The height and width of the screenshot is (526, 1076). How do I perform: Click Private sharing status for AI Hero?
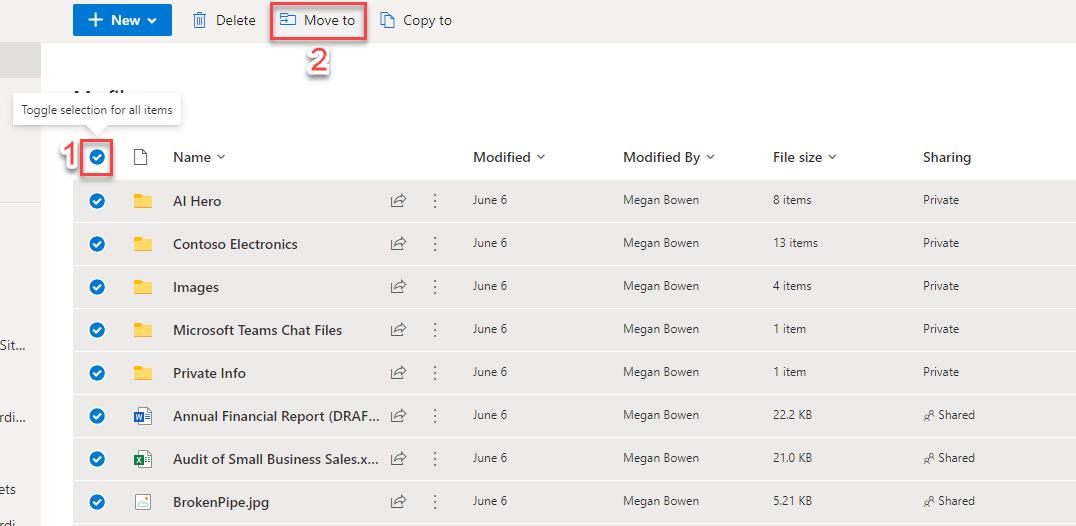941,200
